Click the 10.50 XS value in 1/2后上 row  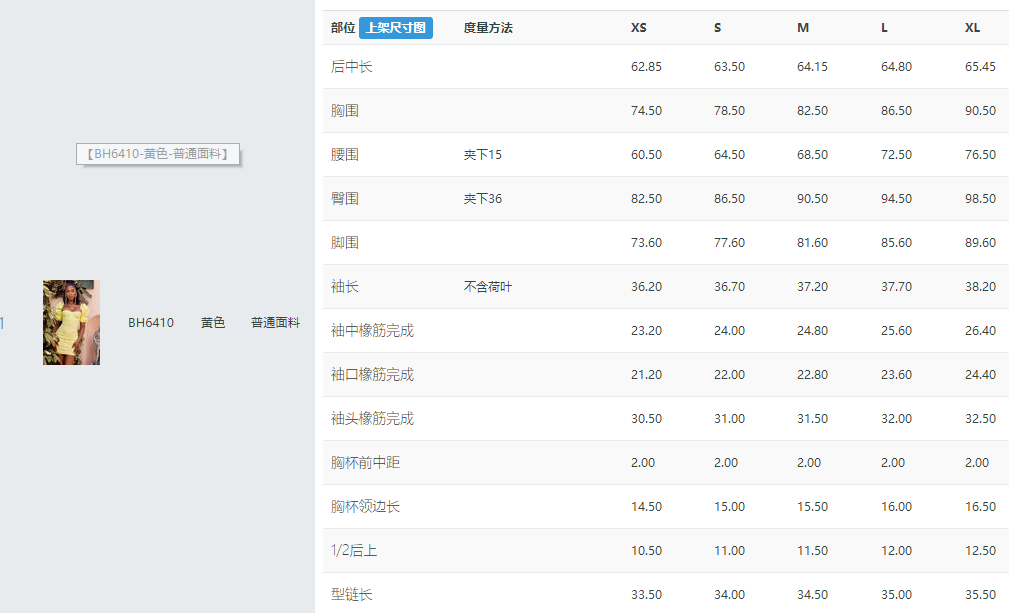[646, 551]
